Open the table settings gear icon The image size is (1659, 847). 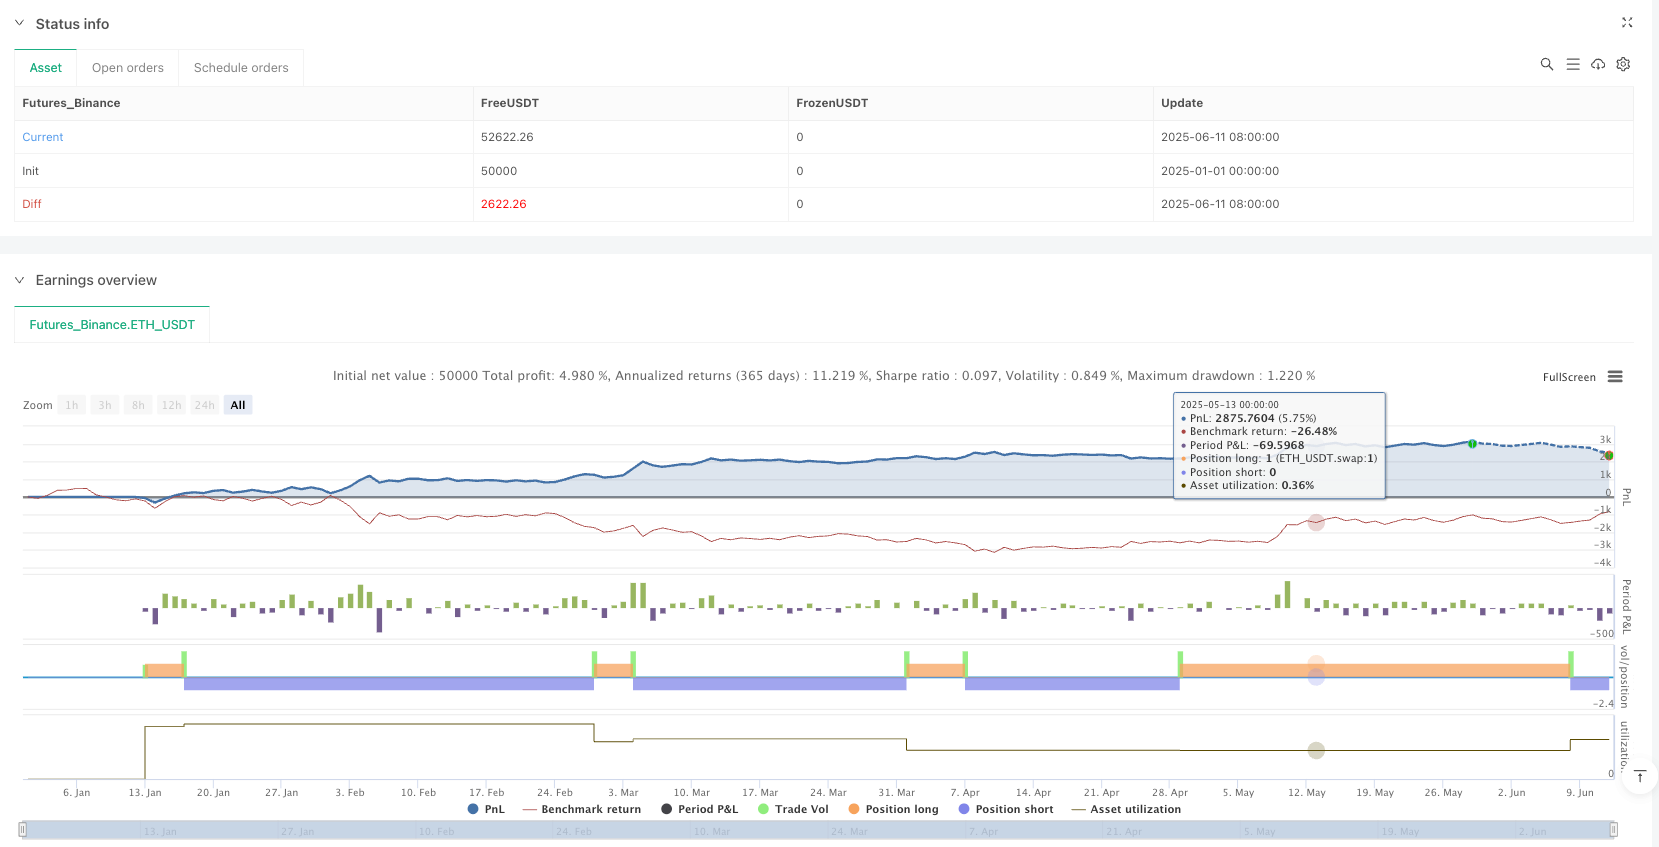point(1623,64)
